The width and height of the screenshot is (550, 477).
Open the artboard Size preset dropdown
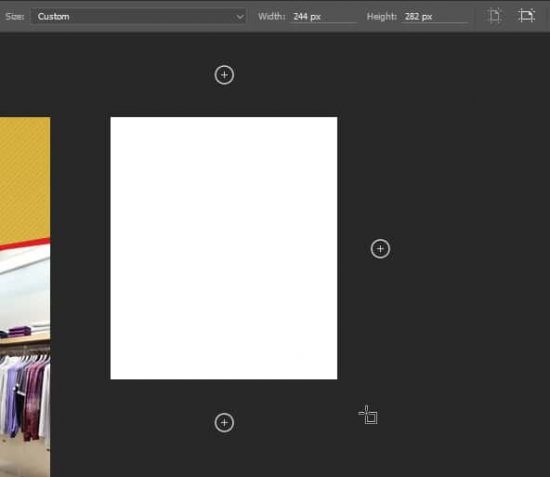[139, 16]
